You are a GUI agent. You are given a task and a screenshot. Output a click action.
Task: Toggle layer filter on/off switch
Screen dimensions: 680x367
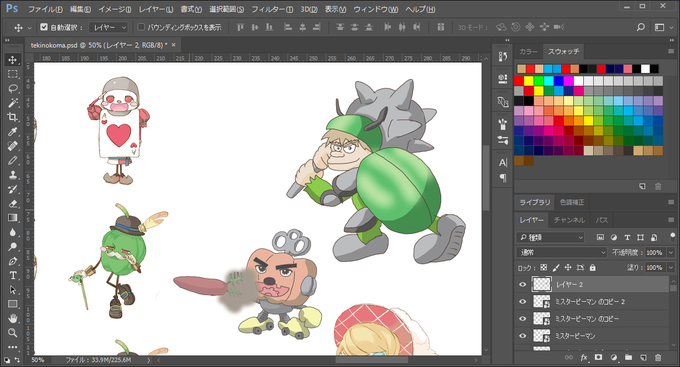pos(672,237)
